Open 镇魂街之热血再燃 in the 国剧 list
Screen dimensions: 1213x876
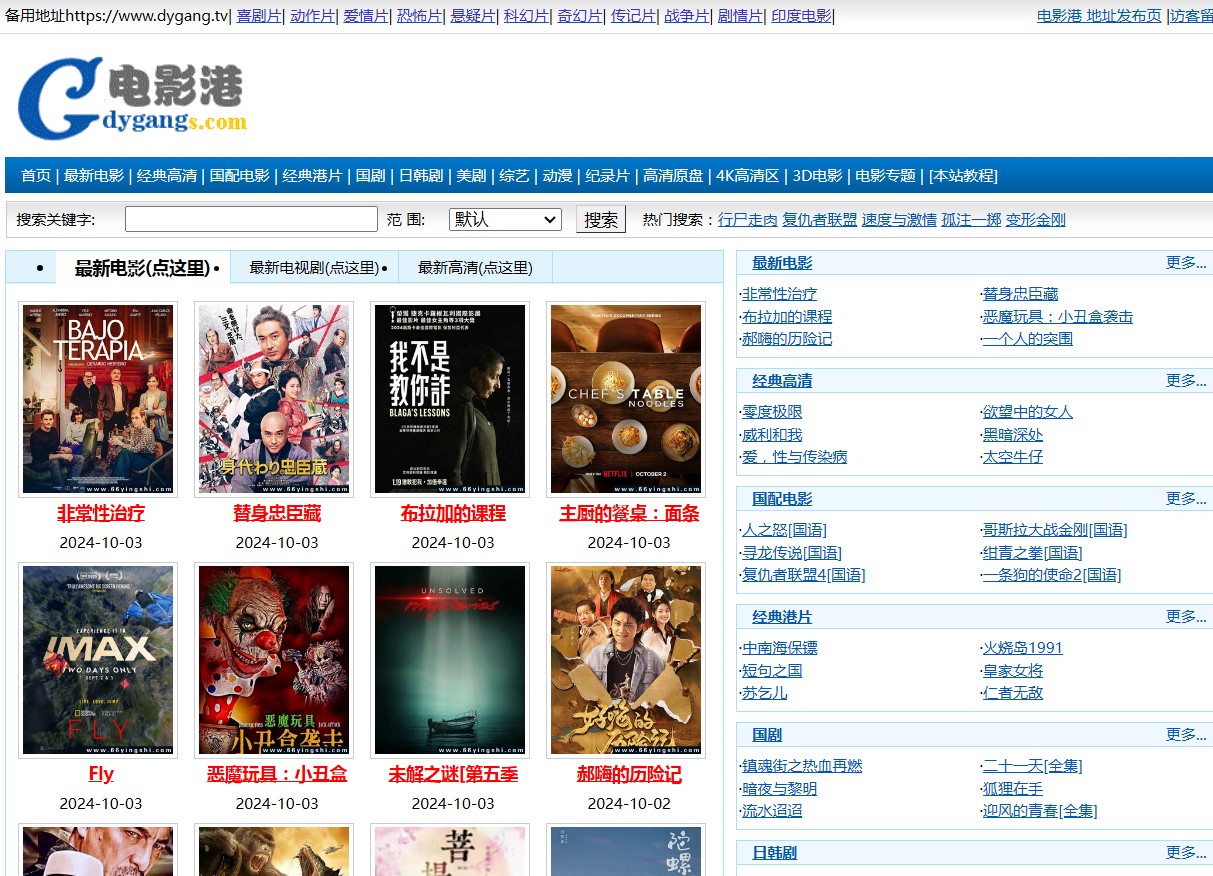(x=802, y=766)
